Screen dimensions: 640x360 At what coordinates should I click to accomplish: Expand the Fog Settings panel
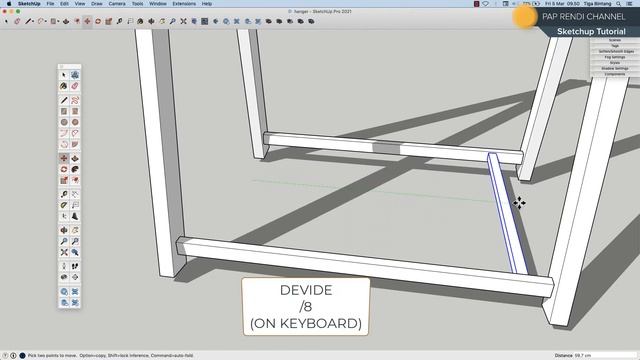coord(615,58)
